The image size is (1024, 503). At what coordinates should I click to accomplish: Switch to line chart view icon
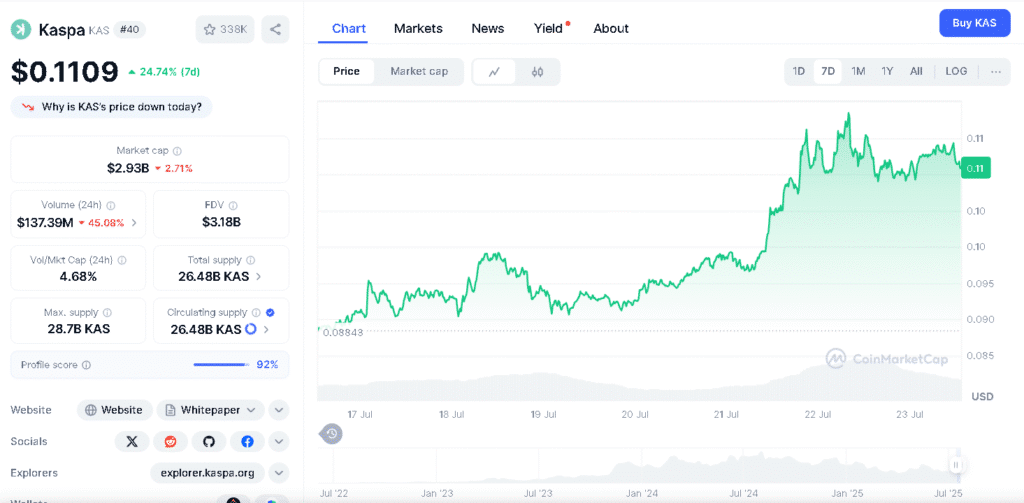click(494, 72)
